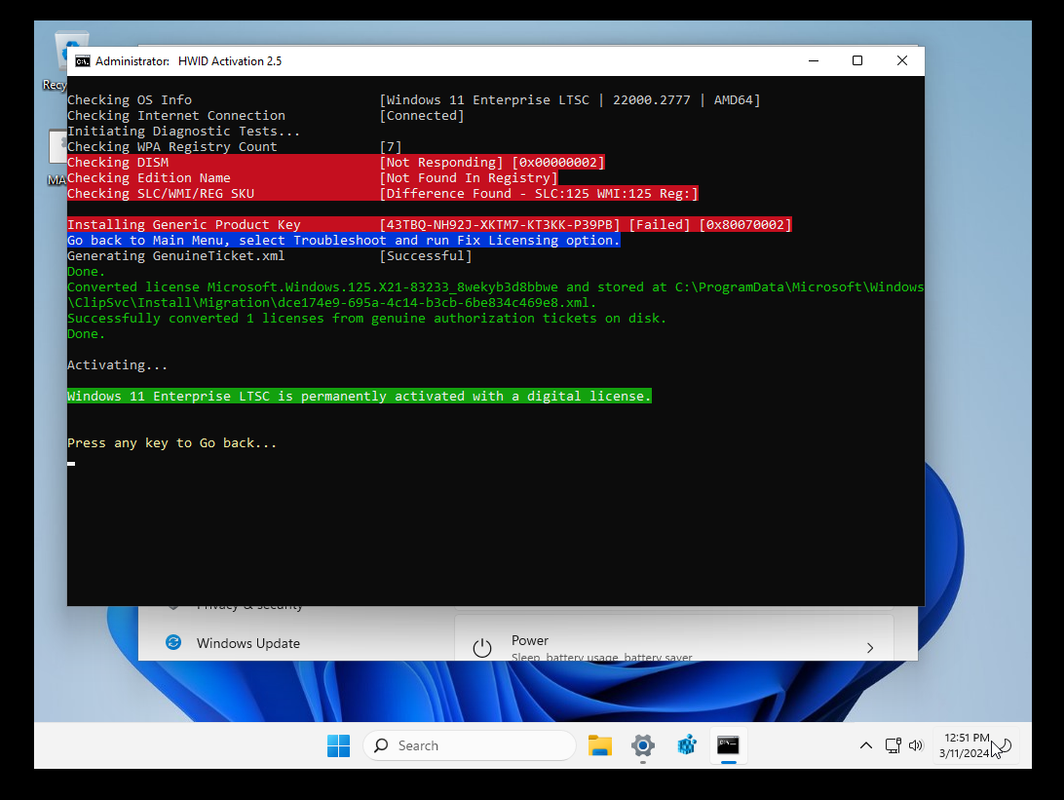Click the 'Checking DISM' error line
This screenshot has width=1064, height=800.
coord(336,162)
